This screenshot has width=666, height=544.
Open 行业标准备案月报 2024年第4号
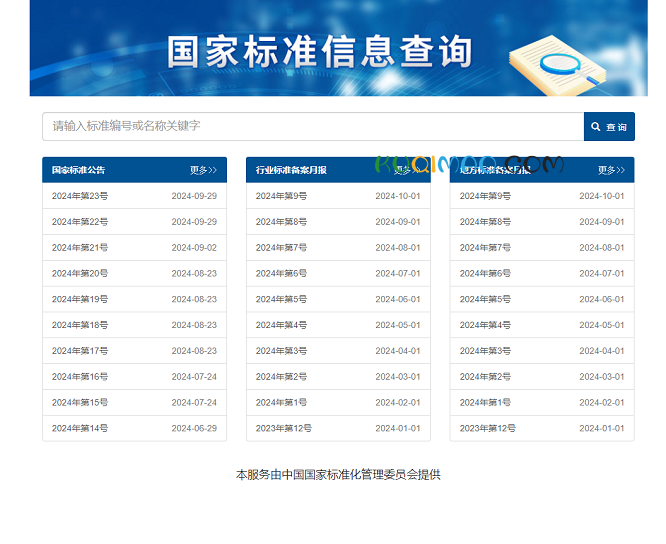click(281, 325)
